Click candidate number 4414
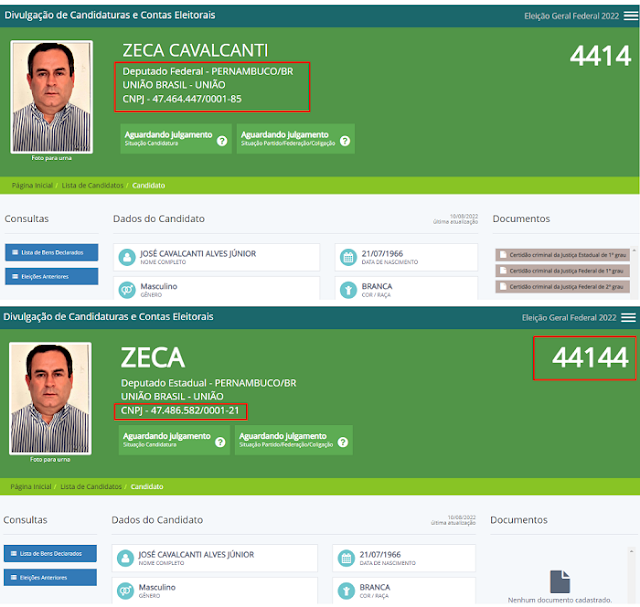This screenshot has width=640, height=607. (x=600, y=56)
